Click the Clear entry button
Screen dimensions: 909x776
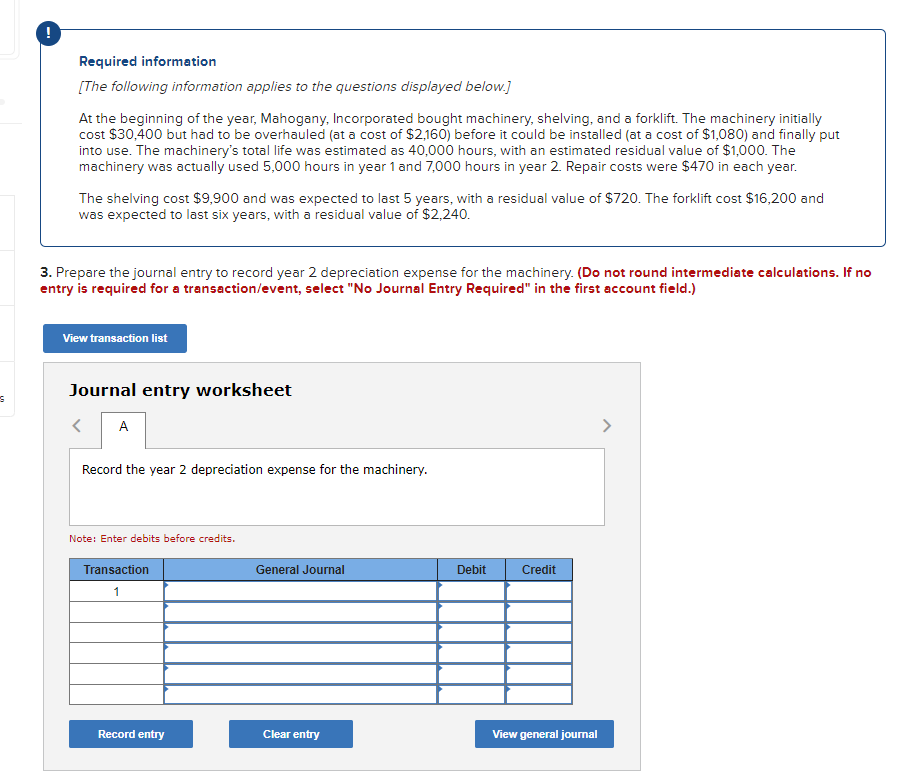291,734
